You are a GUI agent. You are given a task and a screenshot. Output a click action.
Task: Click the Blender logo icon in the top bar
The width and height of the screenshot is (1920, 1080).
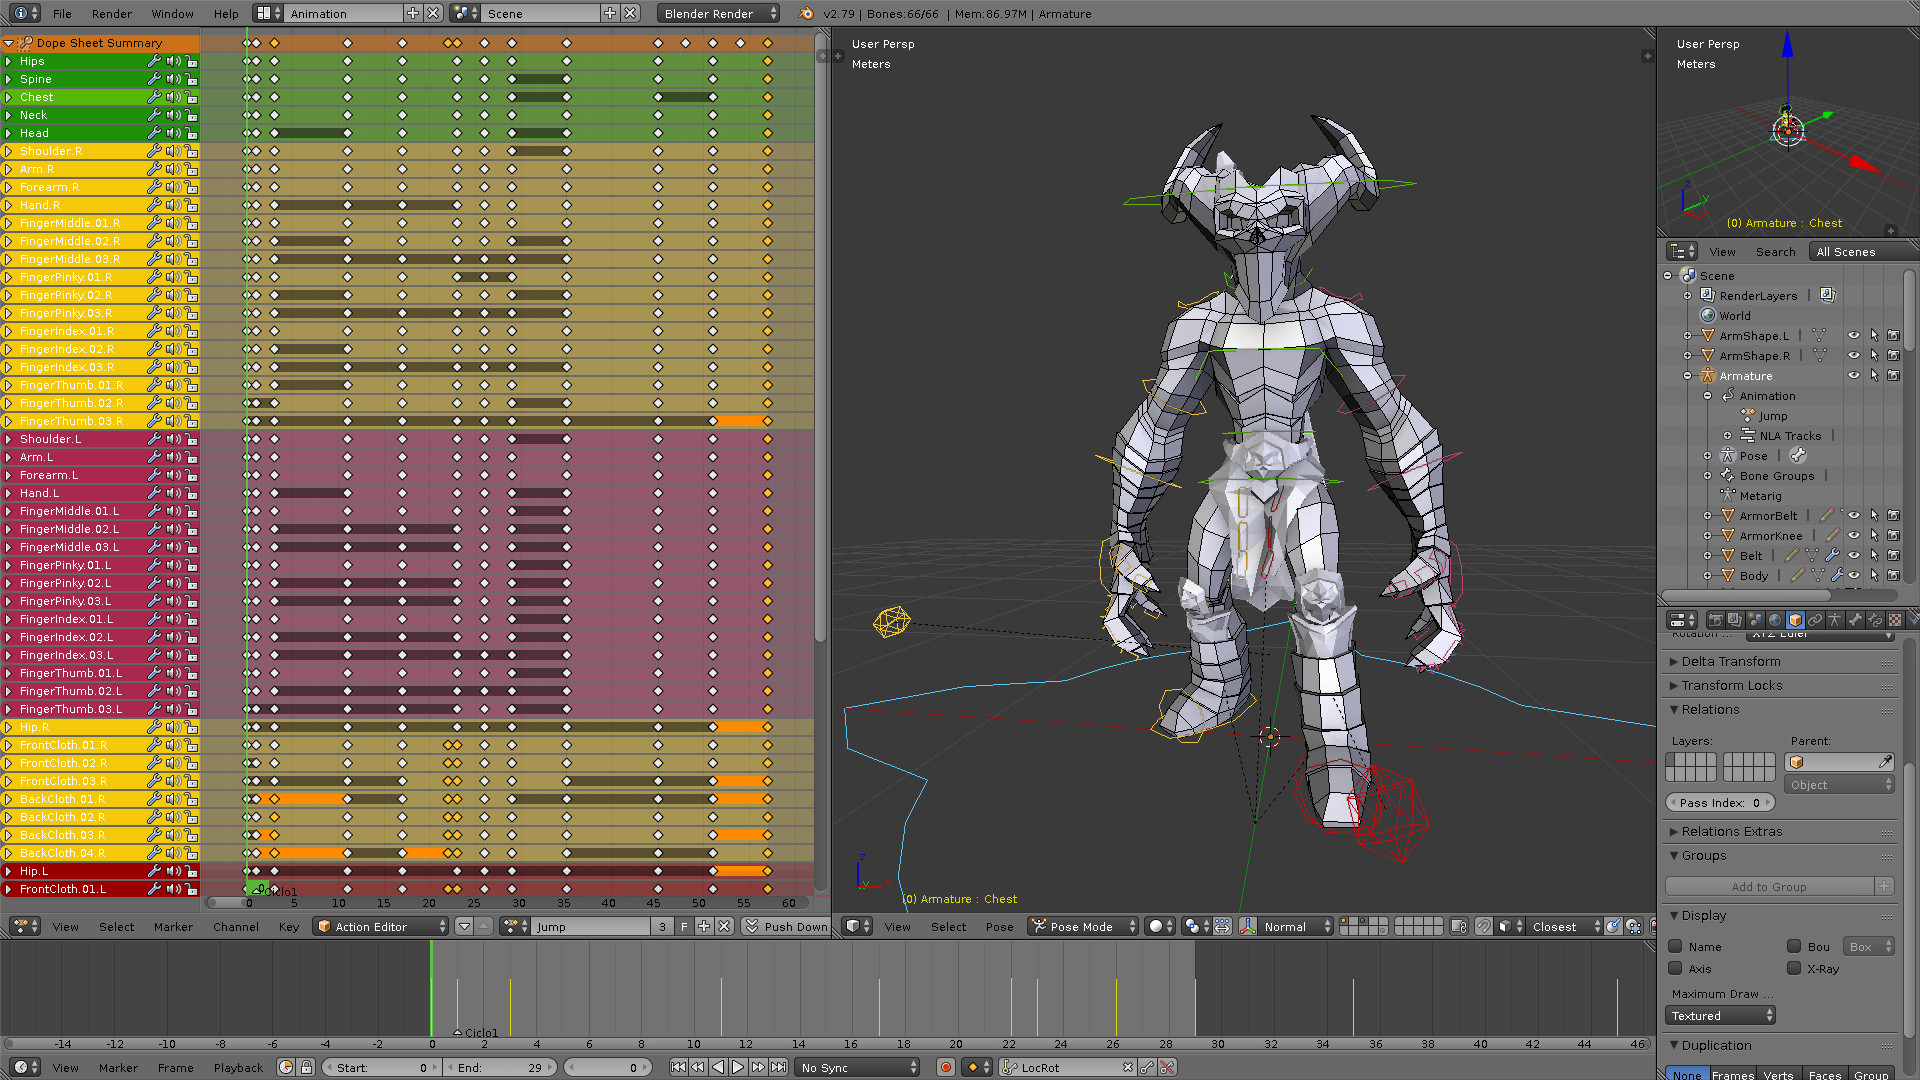click(806, 14)
